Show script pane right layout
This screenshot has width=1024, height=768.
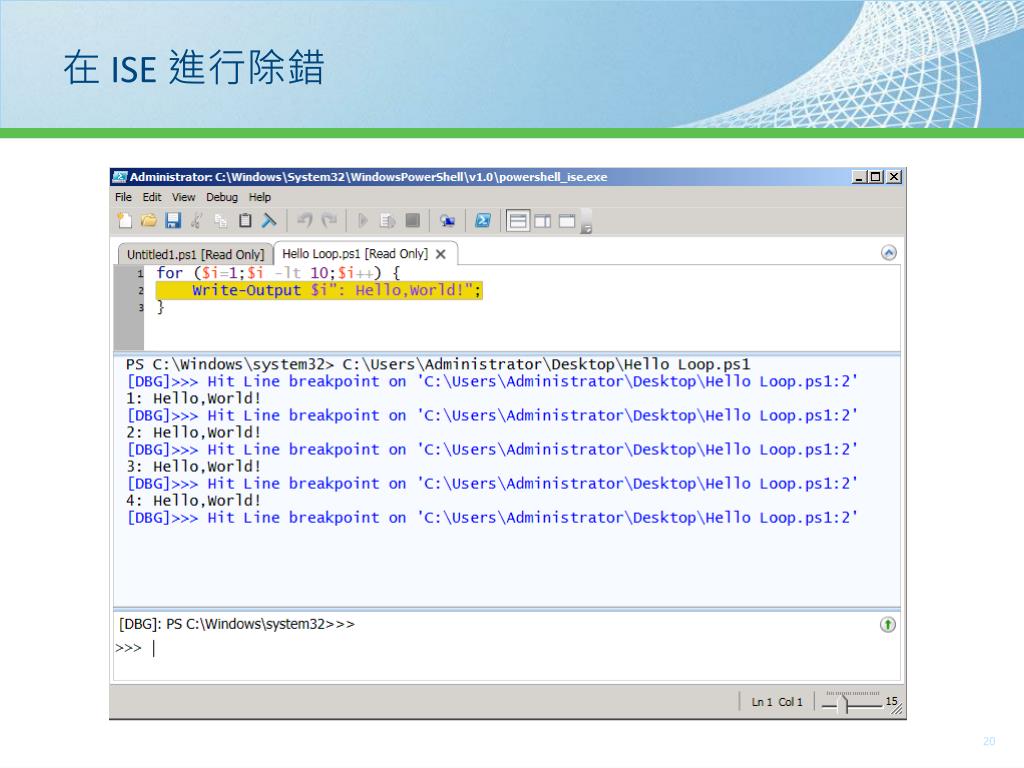[x=542, y=221]
